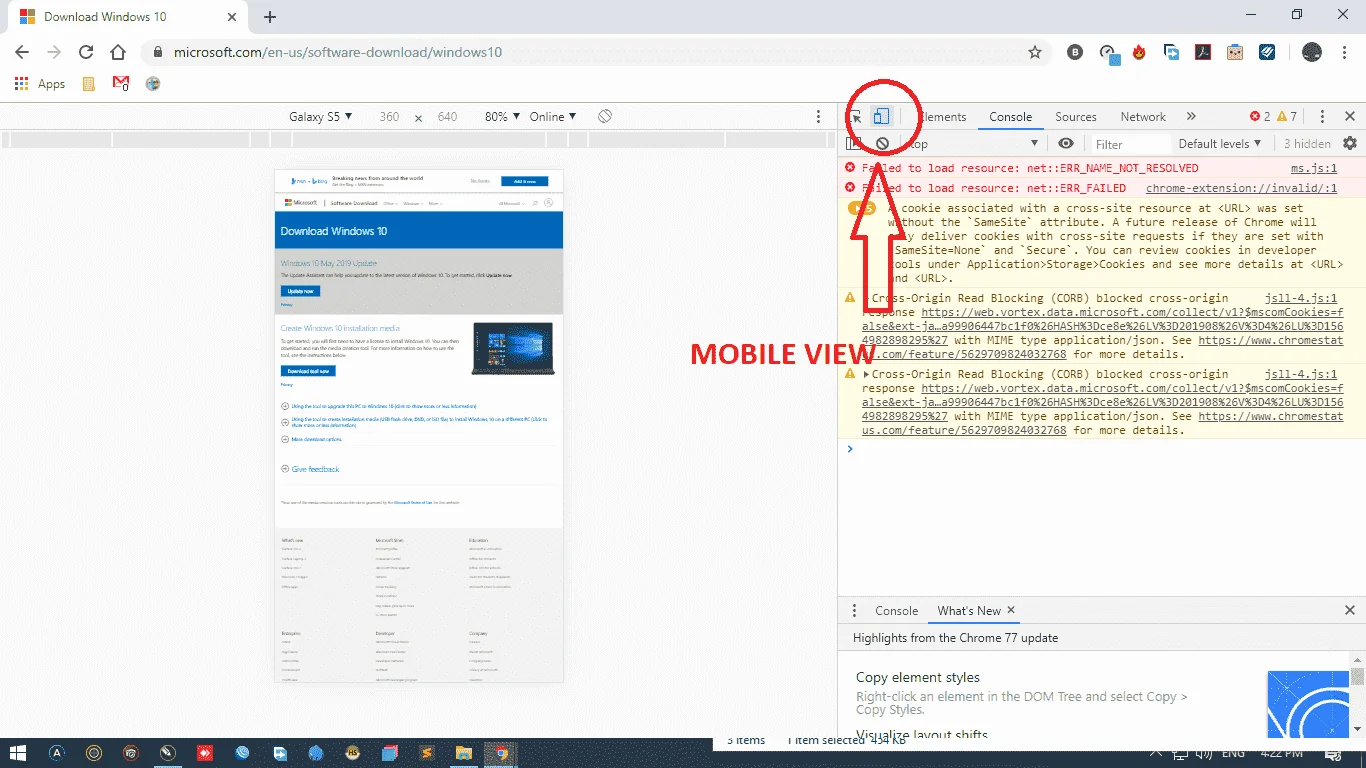Open the Online throttling dropdown
The height and width of the screenshot is (768, 1366).
(553, 117)
